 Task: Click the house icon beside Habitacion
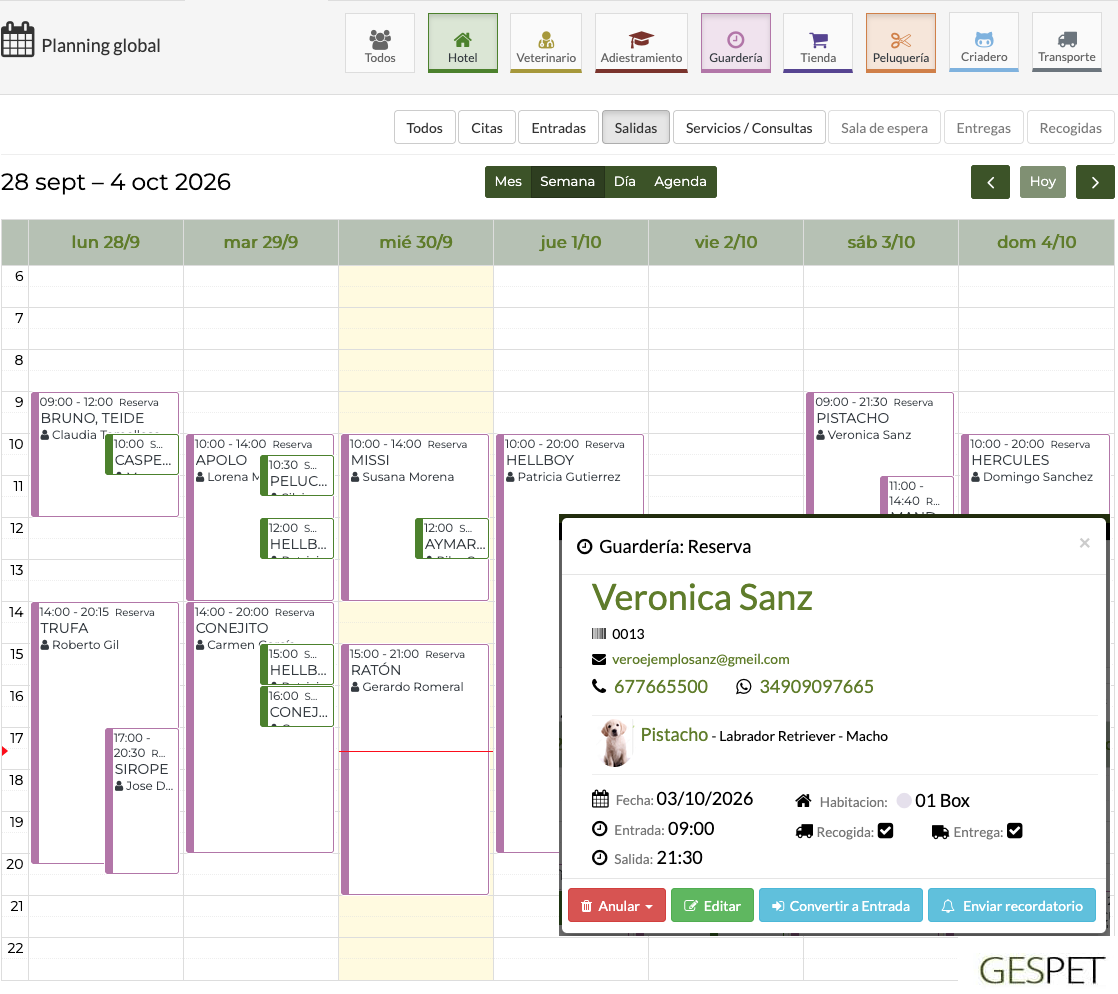[x=803, y=801]
